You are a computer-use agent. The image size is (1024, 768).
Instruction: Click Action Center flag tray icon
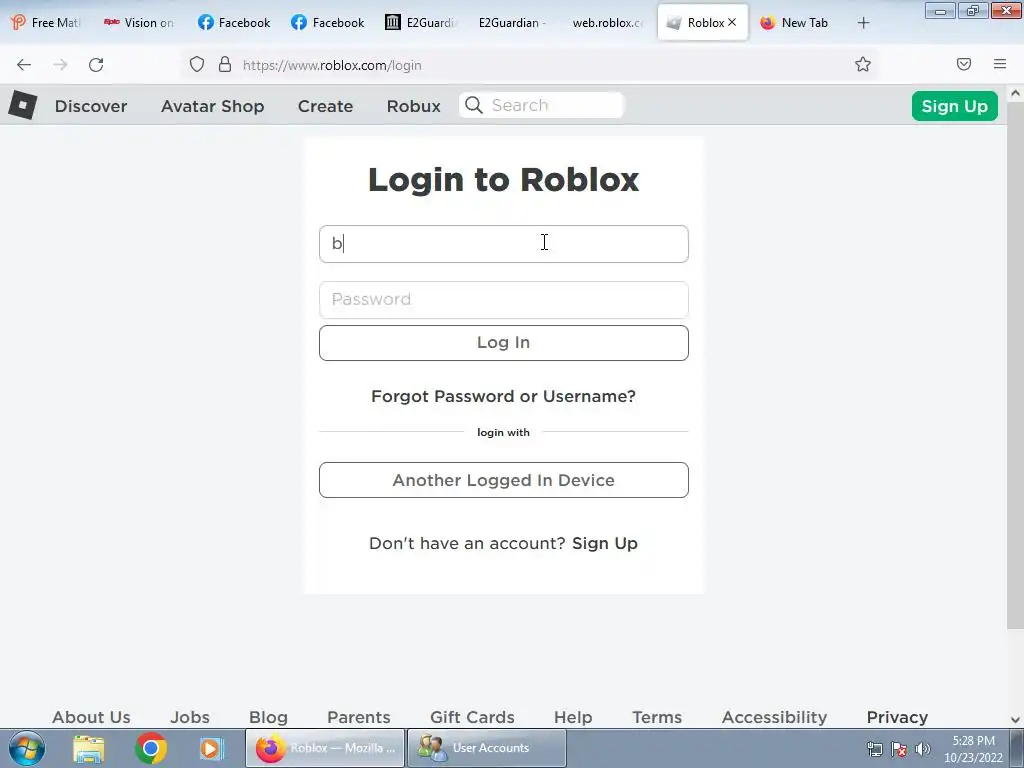(899, 749)
